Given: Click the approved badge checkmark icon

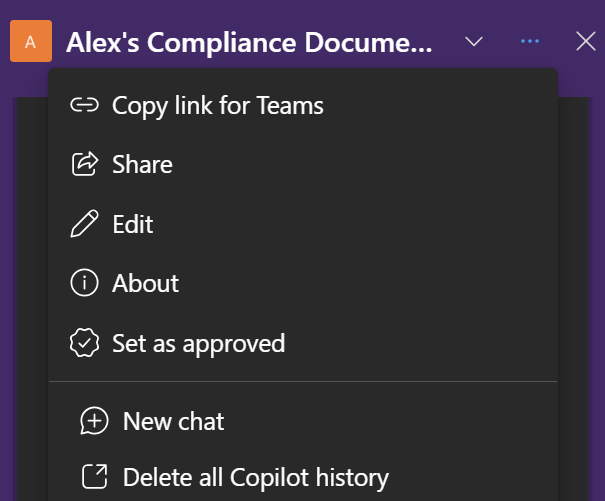Looking at the screenshot, I should [x=85, y=343].
